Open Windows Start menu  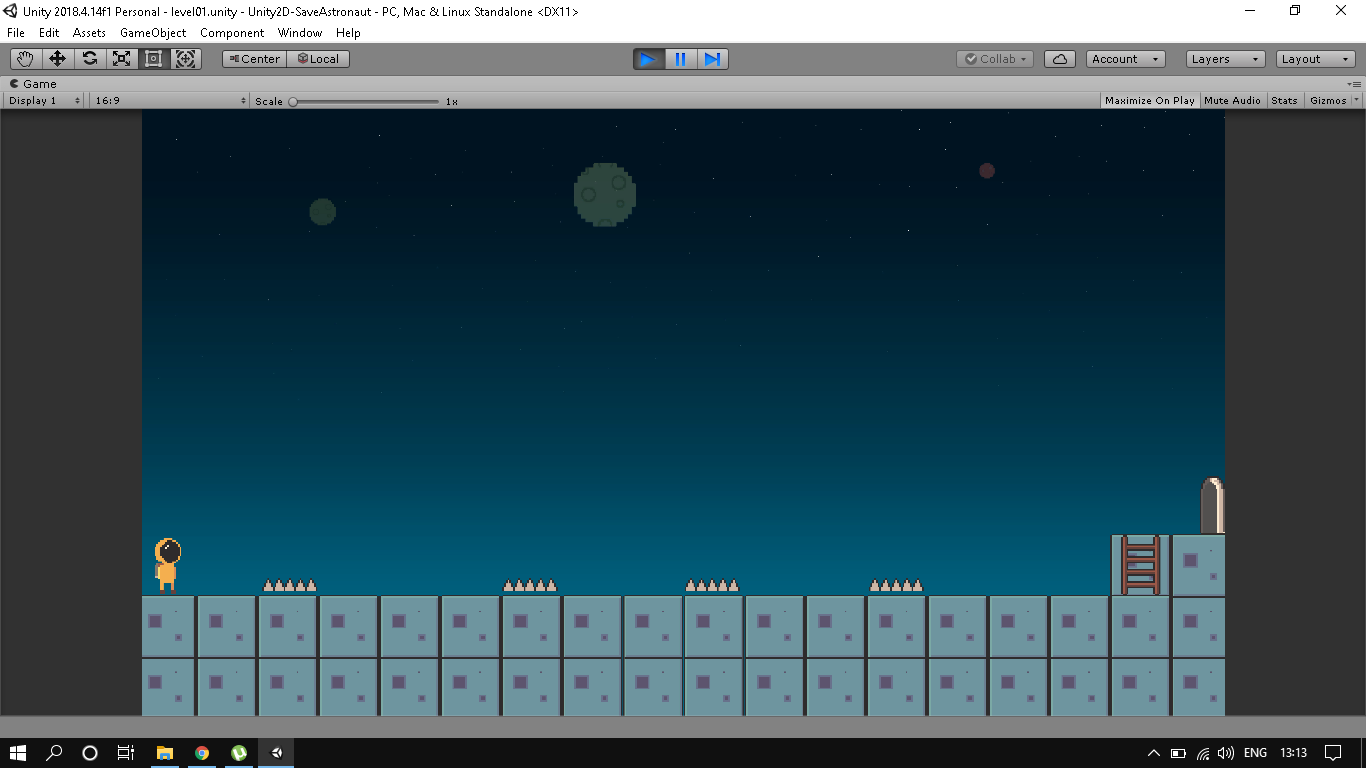point(18,753)
